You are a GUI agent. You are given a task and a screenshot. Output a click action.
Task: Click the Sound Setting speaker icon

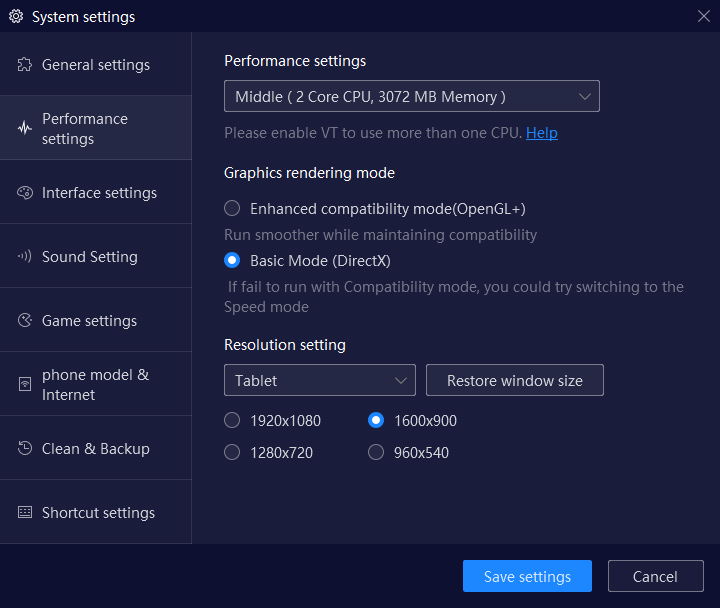coord(25,256)
